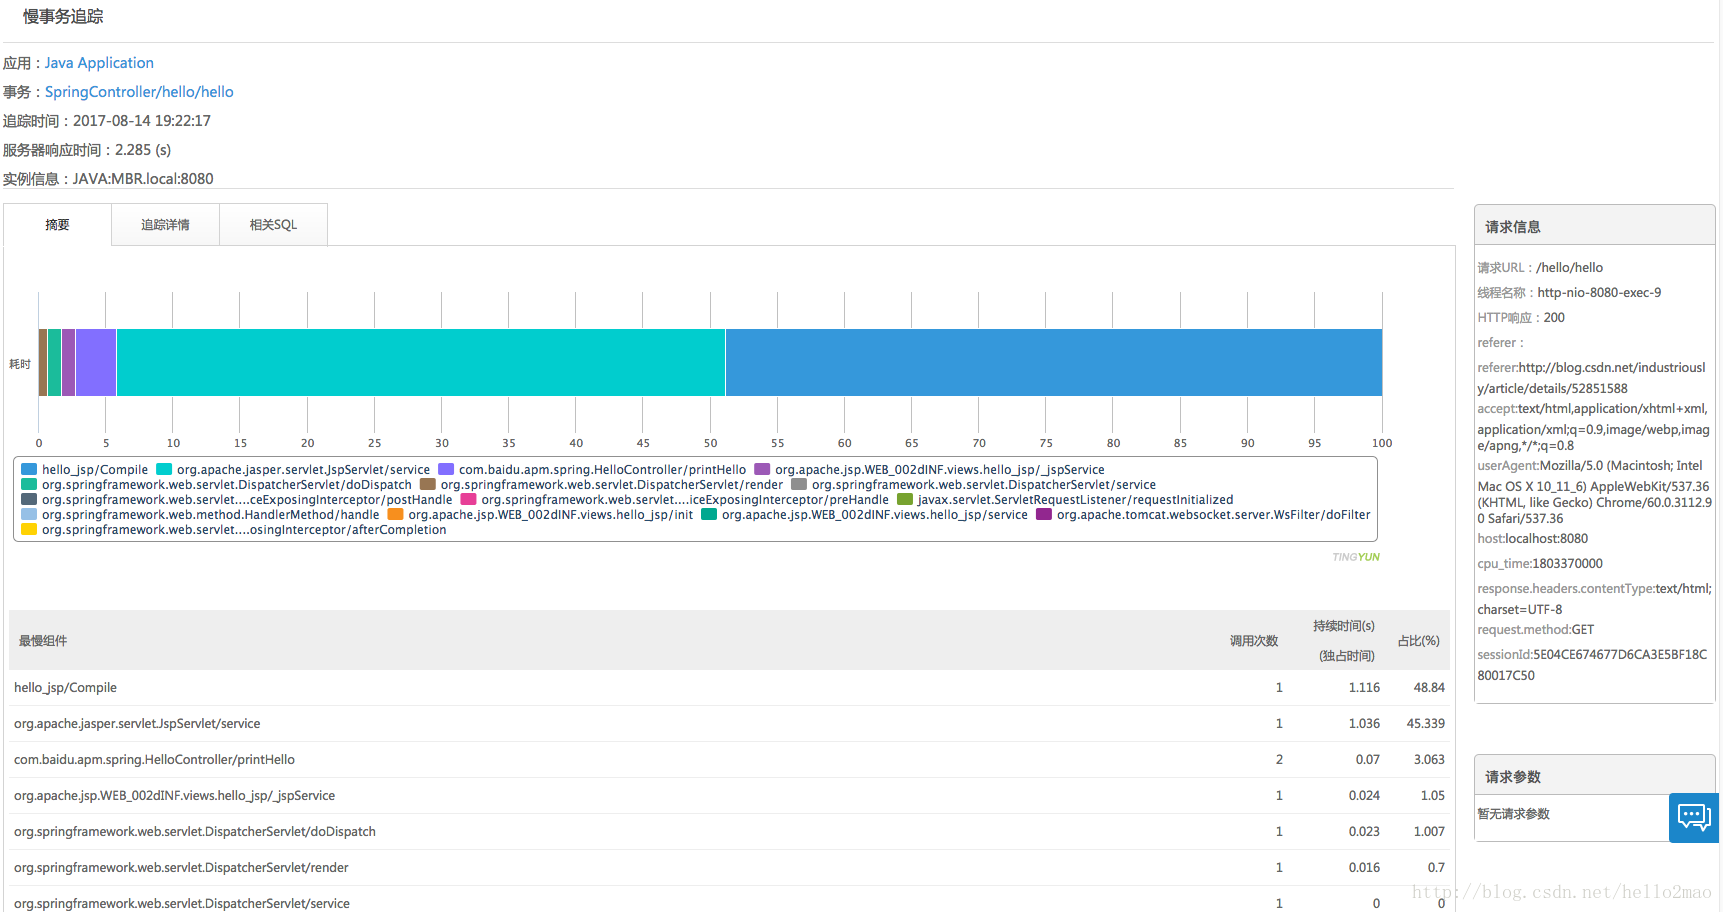Click the 调用次数 column header

(1254, 641)
